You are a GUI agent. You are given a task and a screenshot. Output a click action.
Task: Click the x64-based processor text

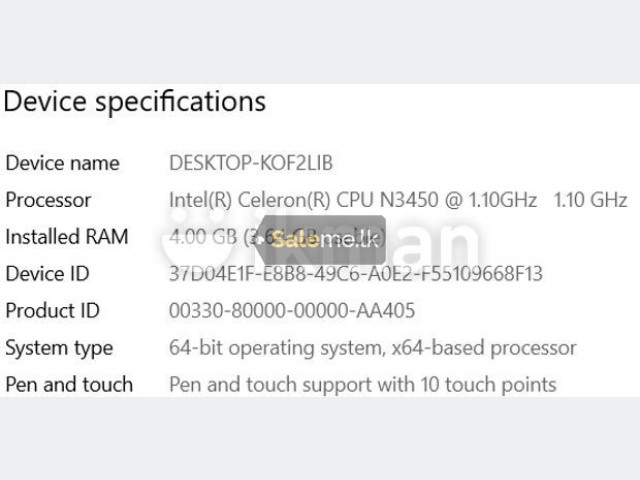click(484, 348)
